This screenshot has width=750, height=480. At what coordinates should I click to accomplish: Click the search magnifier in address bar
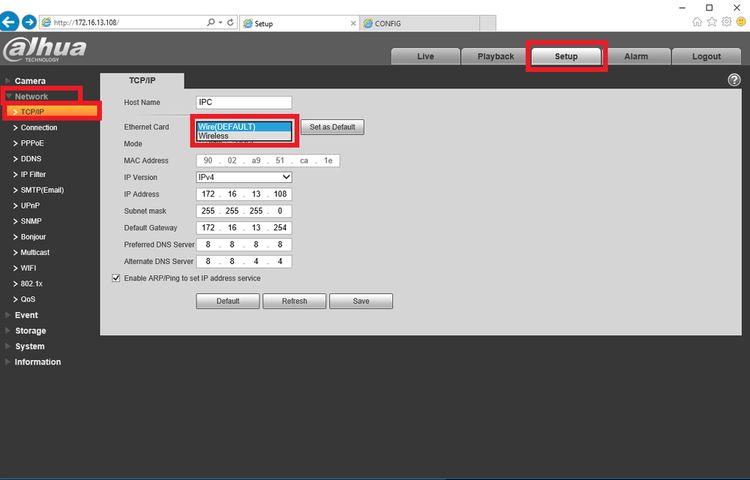pos(210,22)
